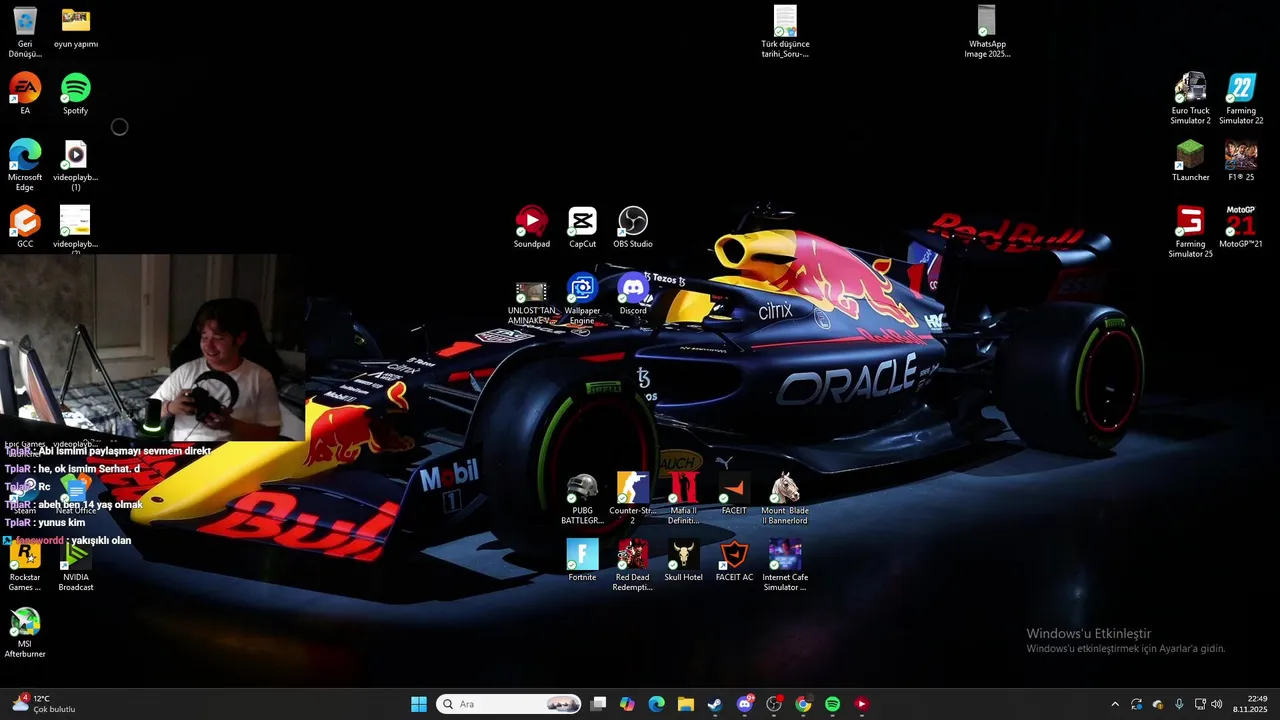Launch OBS Studio from the desktop
Viewport: 1280px width, 720px height.
(x=633, y=227)
